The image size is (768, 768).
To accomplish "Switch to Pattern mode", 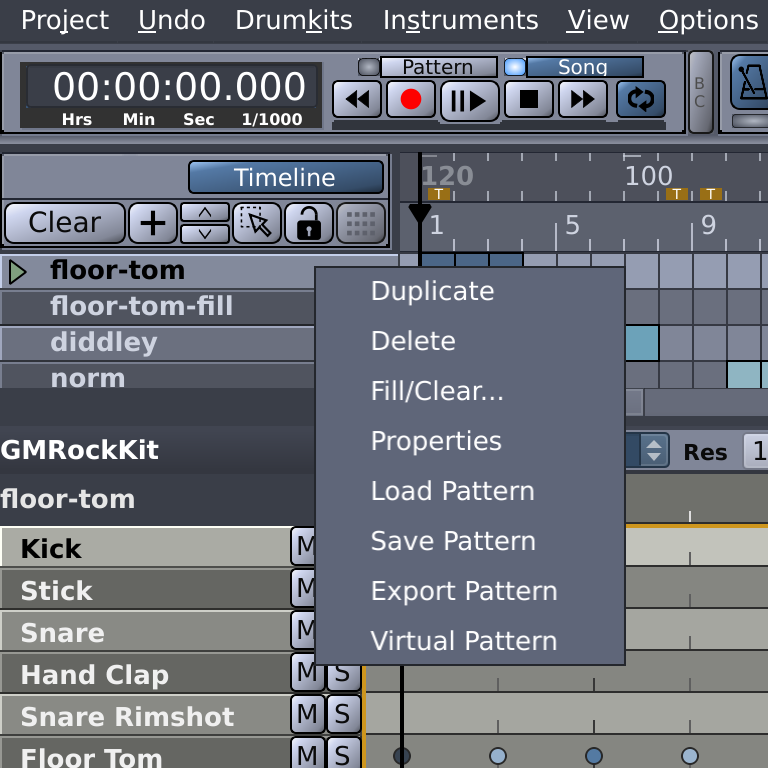I will click(438, 67).
